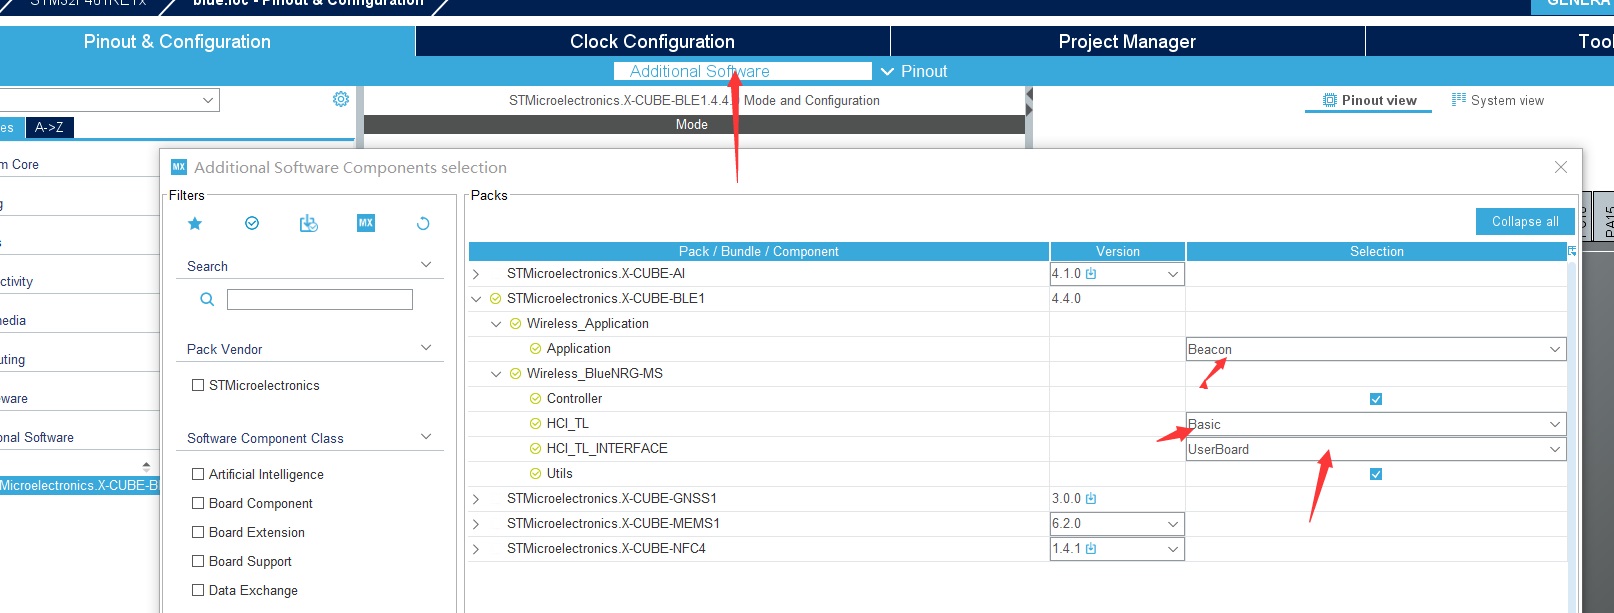Open the X-CUBE-NFC4 version dropdown

(1117, 549)
